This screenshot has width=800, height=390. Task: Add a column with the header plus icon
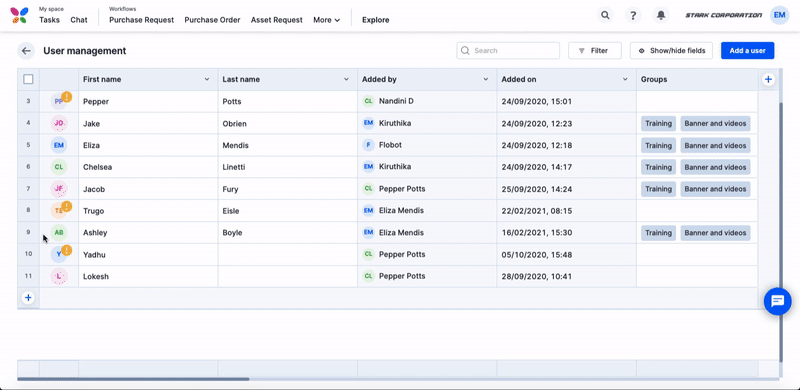(768, 80)
